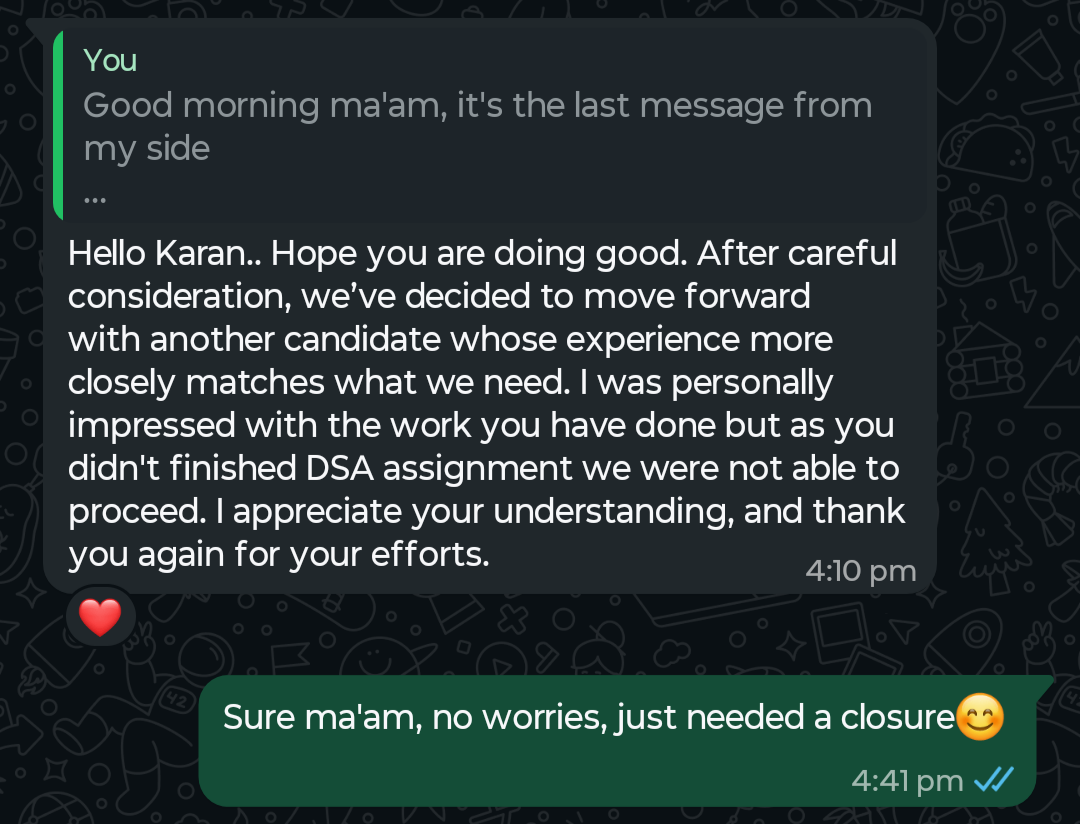Click the smiling emoji in sent message
The image size is (1080, 824).
click(980, 718)
